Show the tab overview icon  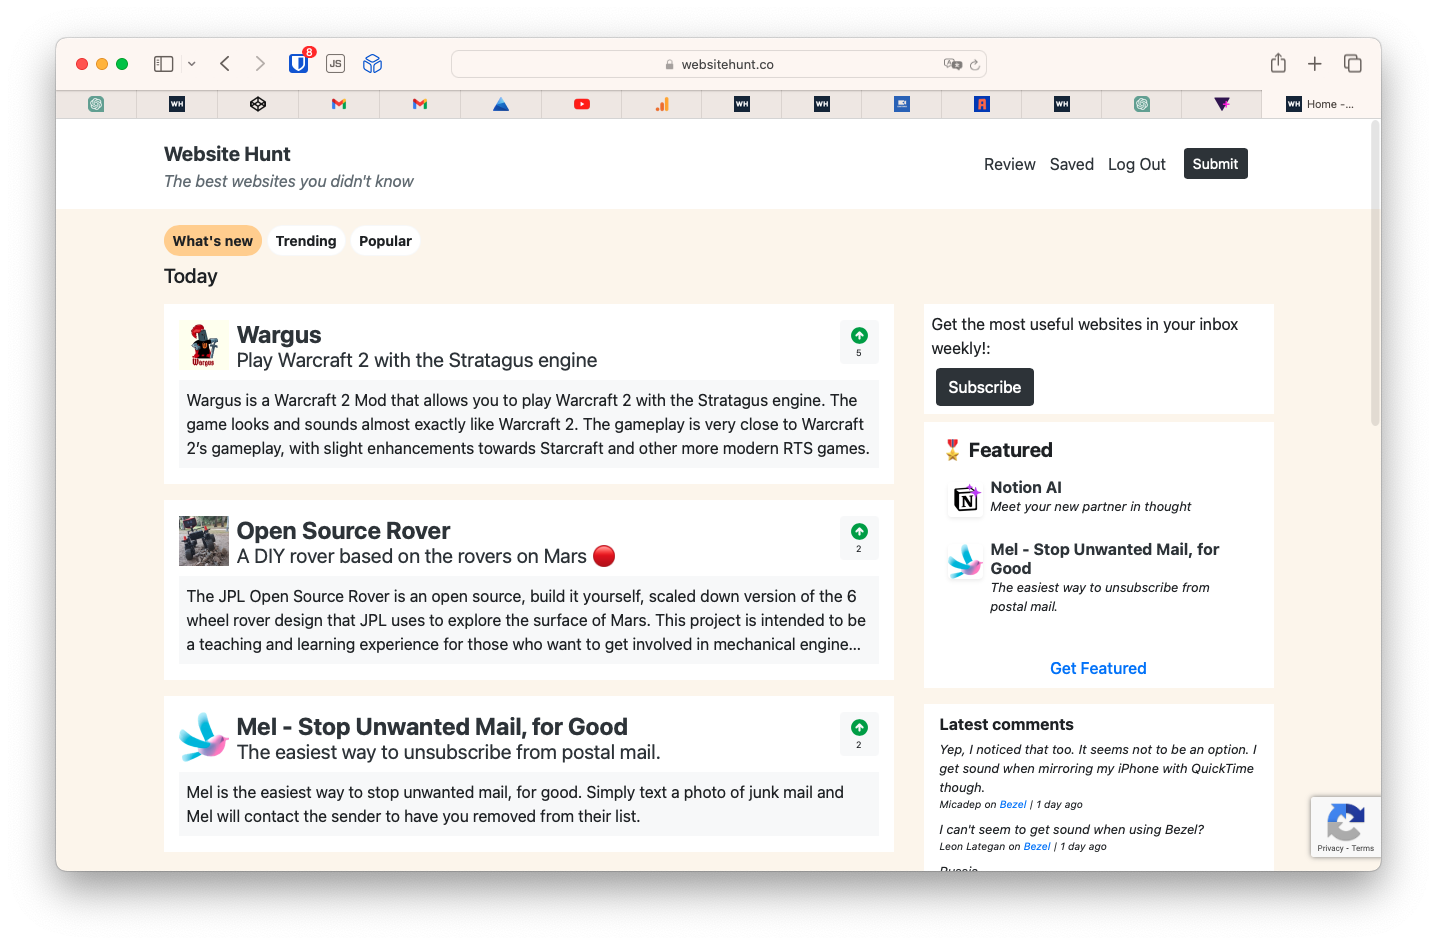pos(1353,64)
